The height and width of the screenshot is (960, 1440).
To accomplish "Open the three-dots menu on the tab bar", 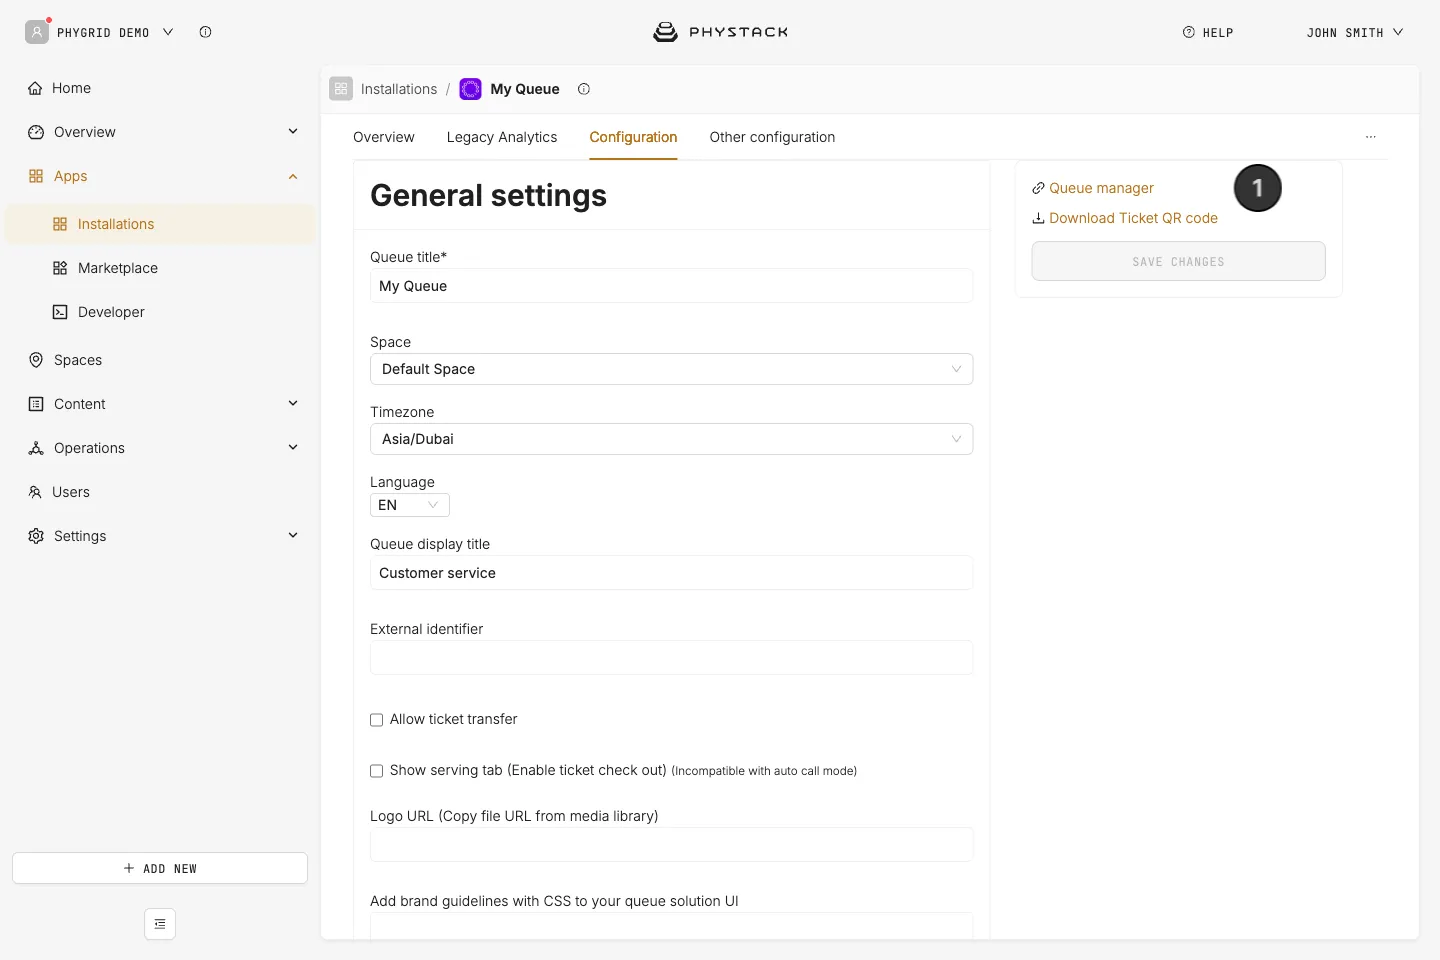I will click(x=1371, y=137).
